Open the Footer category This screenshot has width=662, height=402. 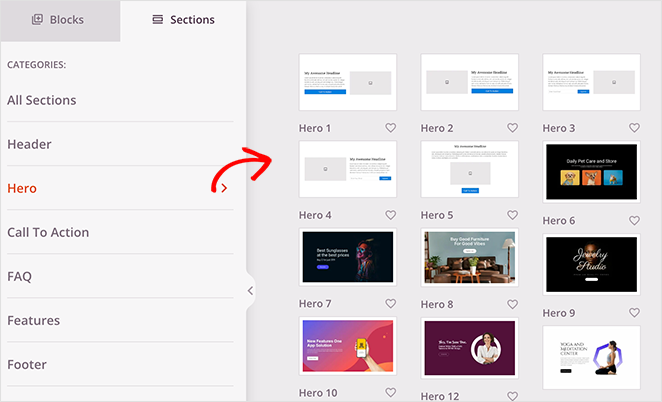click(120, 364)
